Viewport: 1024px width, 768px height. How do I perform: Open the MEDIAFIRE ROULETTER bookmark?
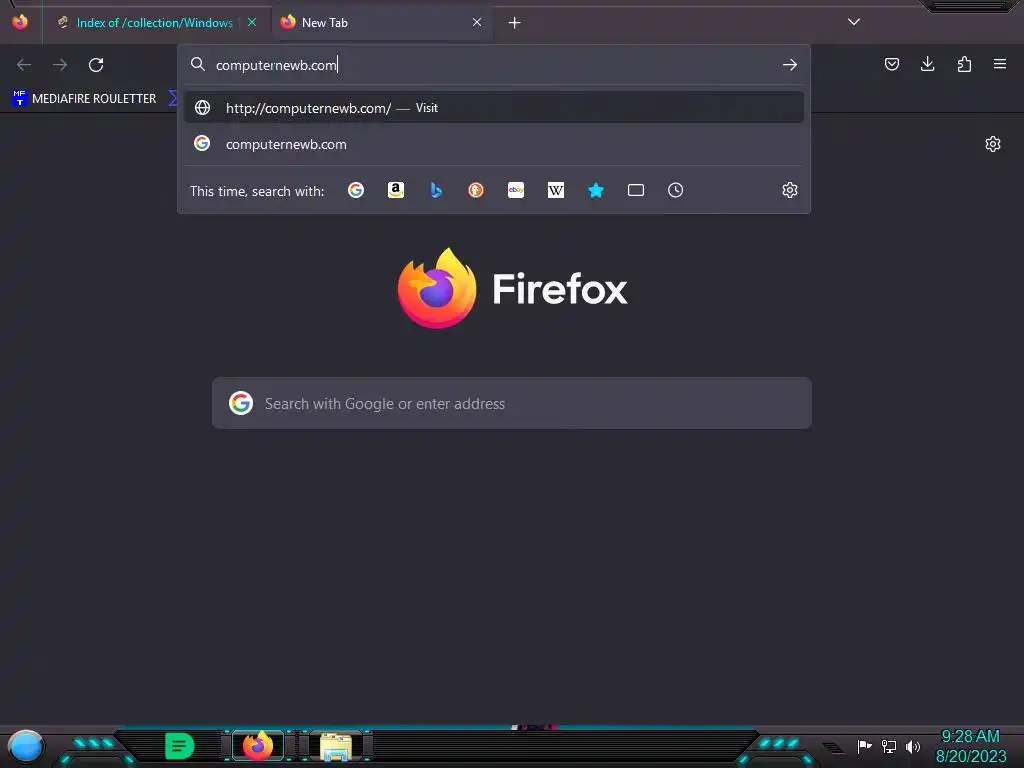click(84, 99)
